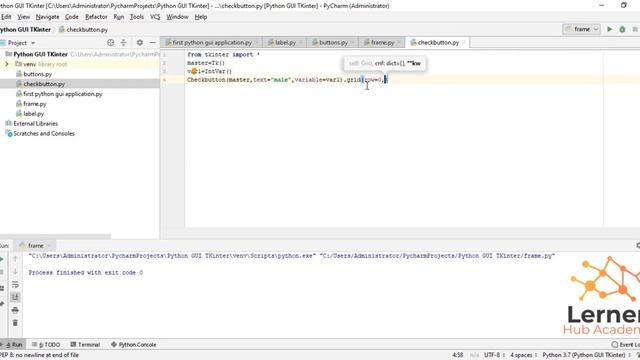Open the Python Console tool window
Viewport: 640px width, 360px height.
click(133, 344)
